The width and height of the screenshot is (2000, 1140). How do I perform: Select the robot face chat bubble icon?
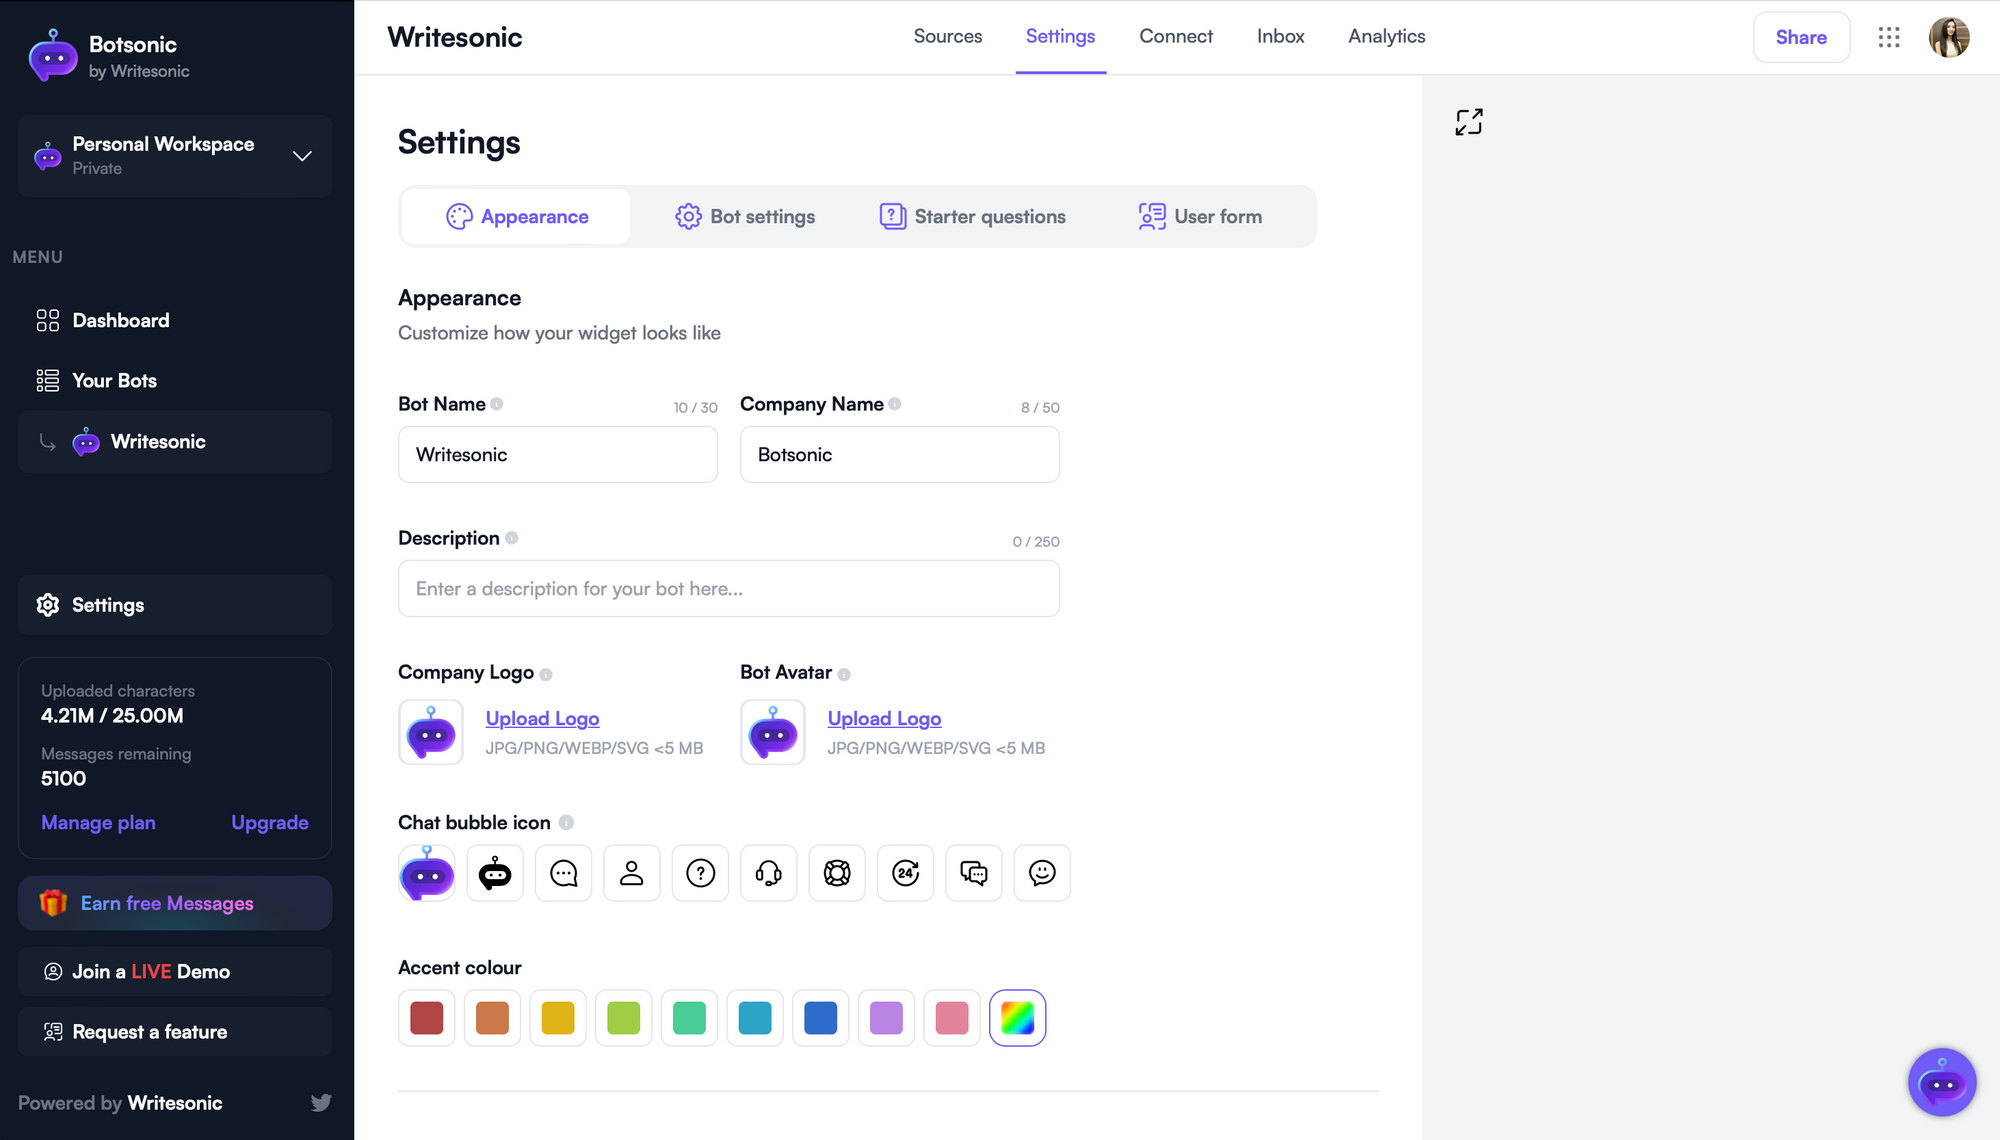pos(494,873)
